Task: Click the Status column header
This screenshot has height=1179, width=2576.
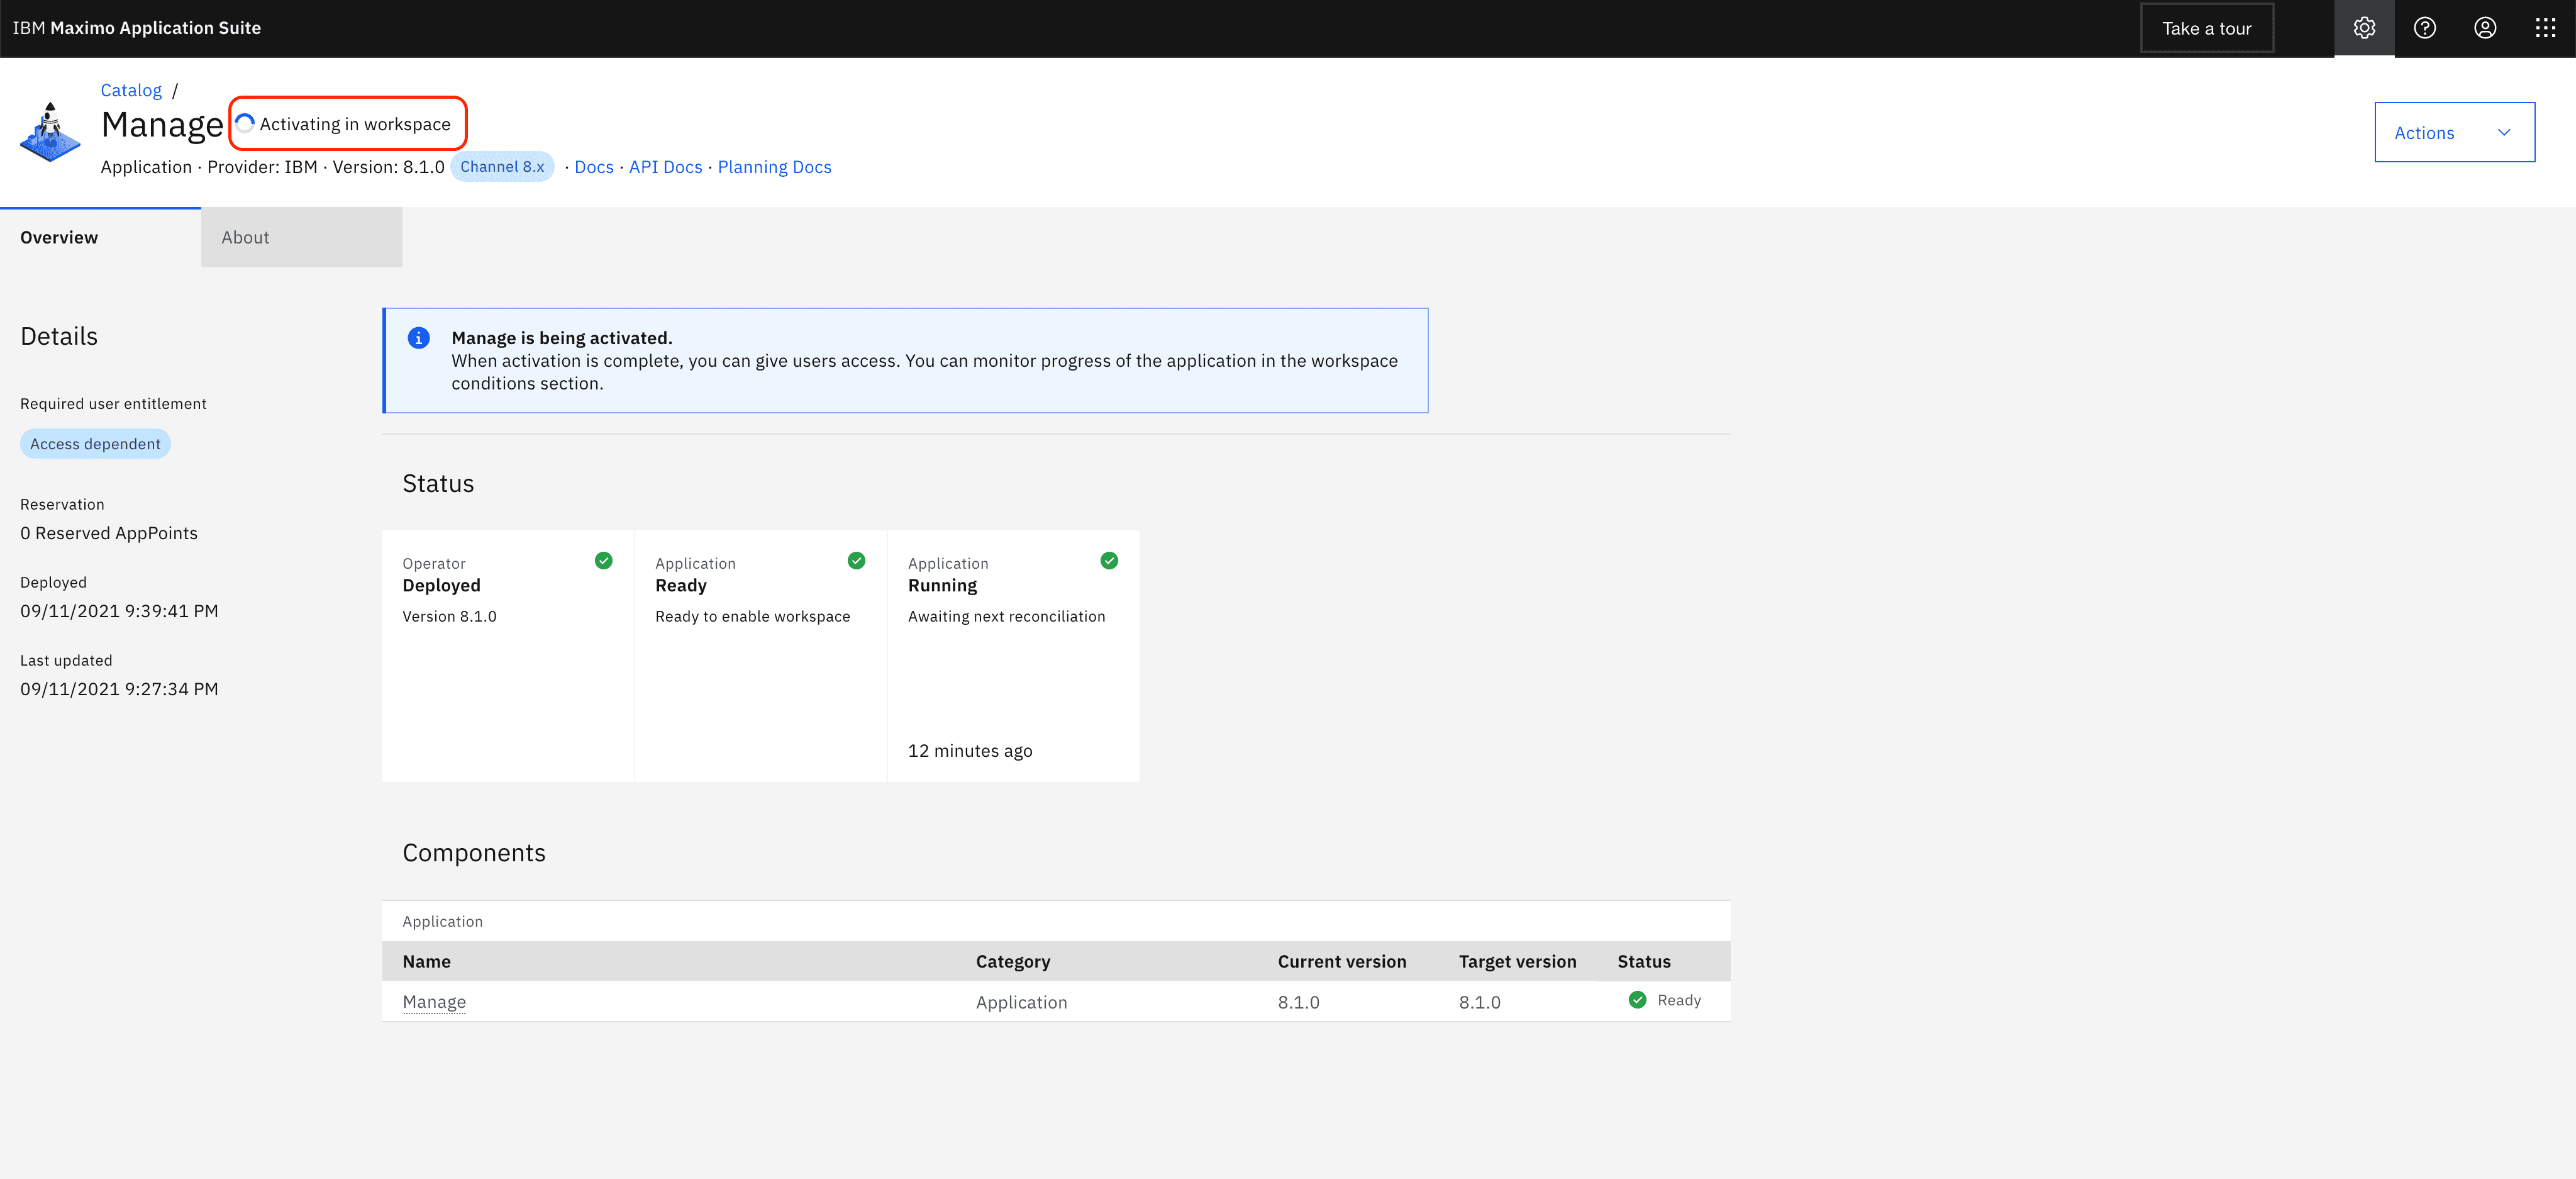Action: click(1644, 961)
